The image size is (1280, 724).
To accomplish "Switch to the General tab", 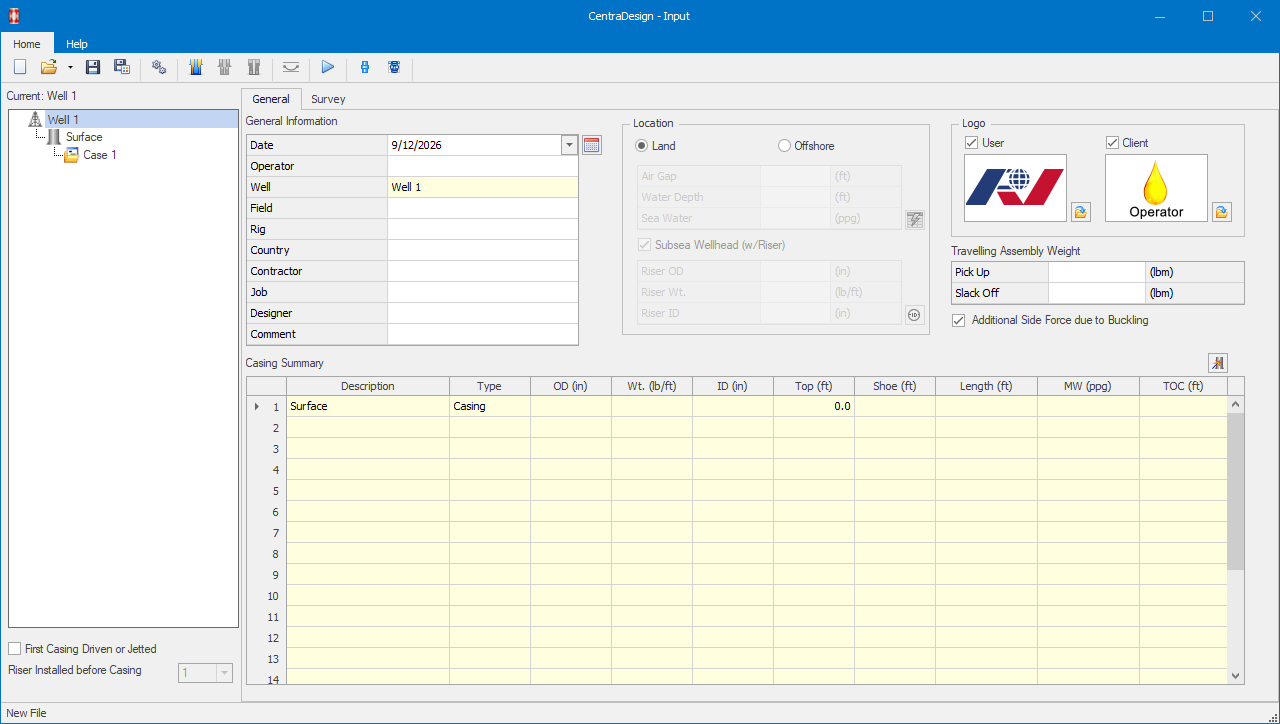I will [271, 99].
